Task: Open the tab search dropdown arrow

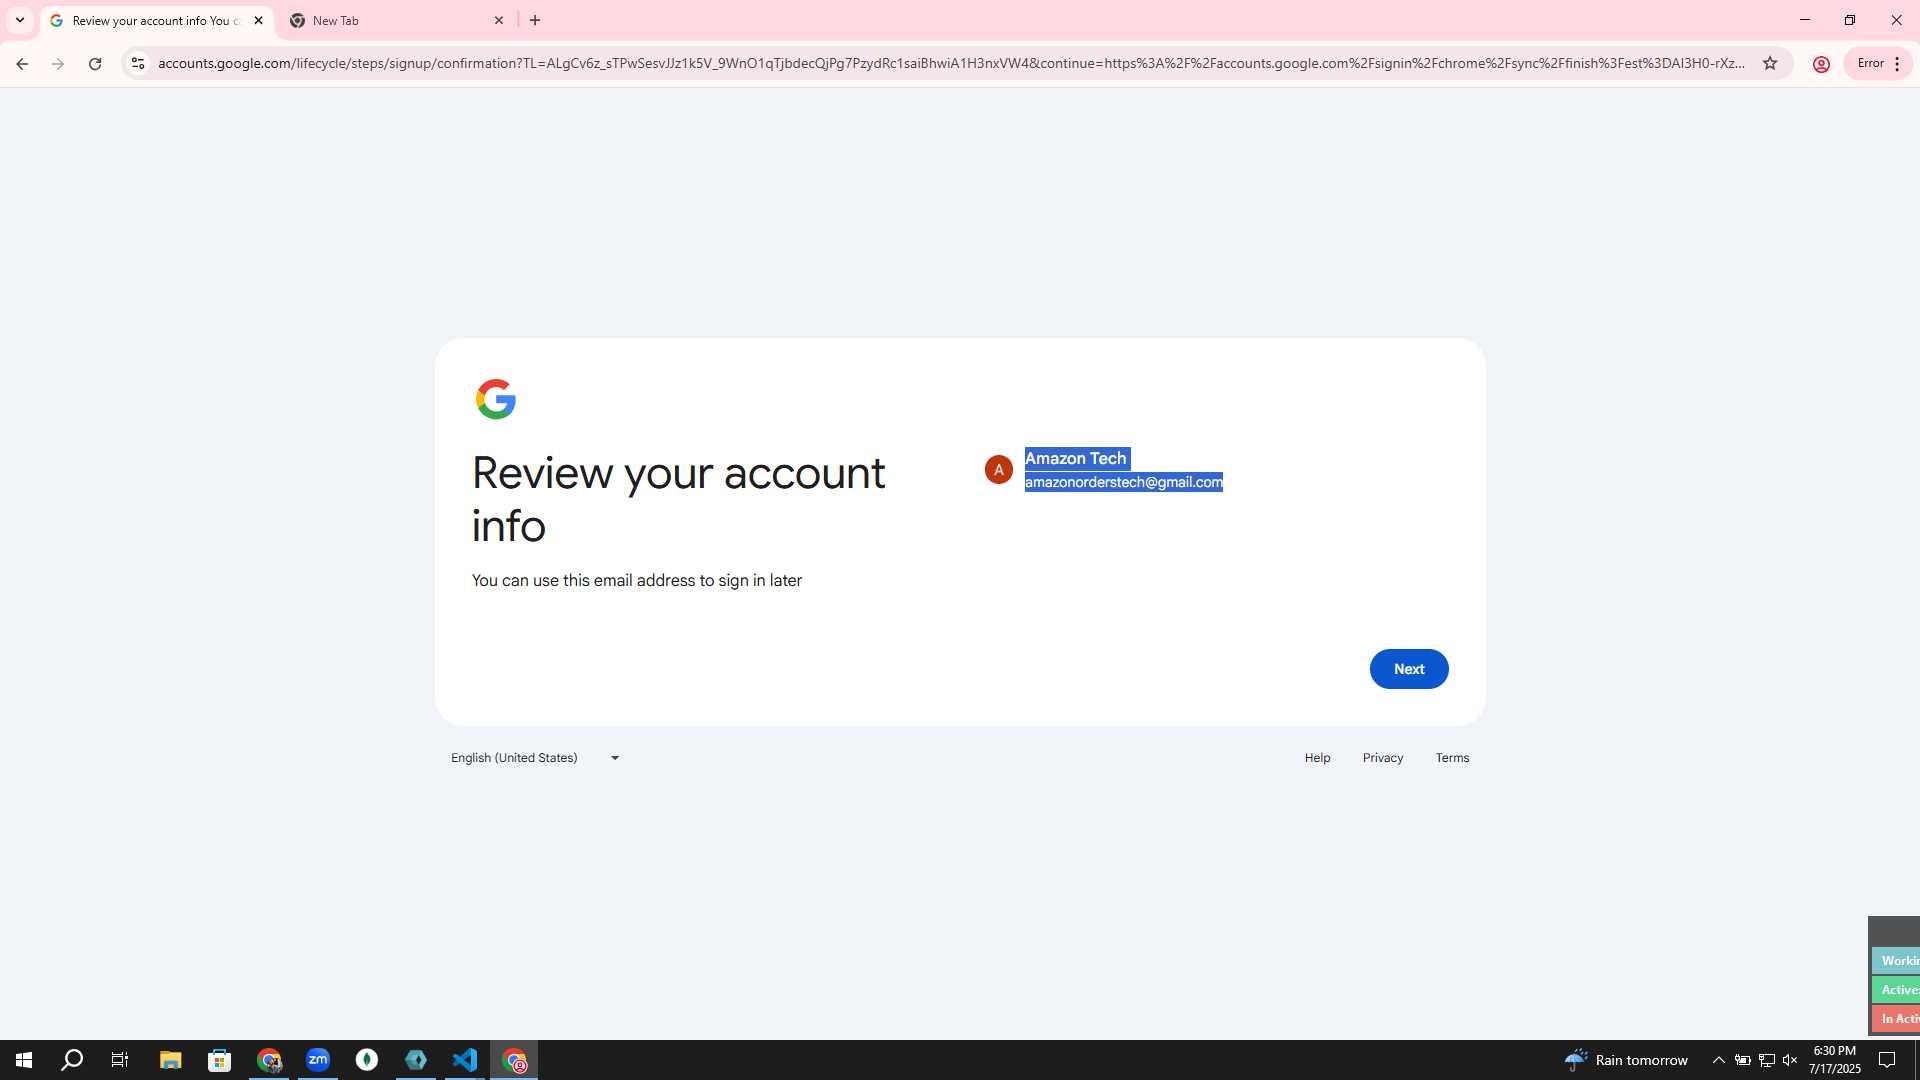Action: pos(20,20)
